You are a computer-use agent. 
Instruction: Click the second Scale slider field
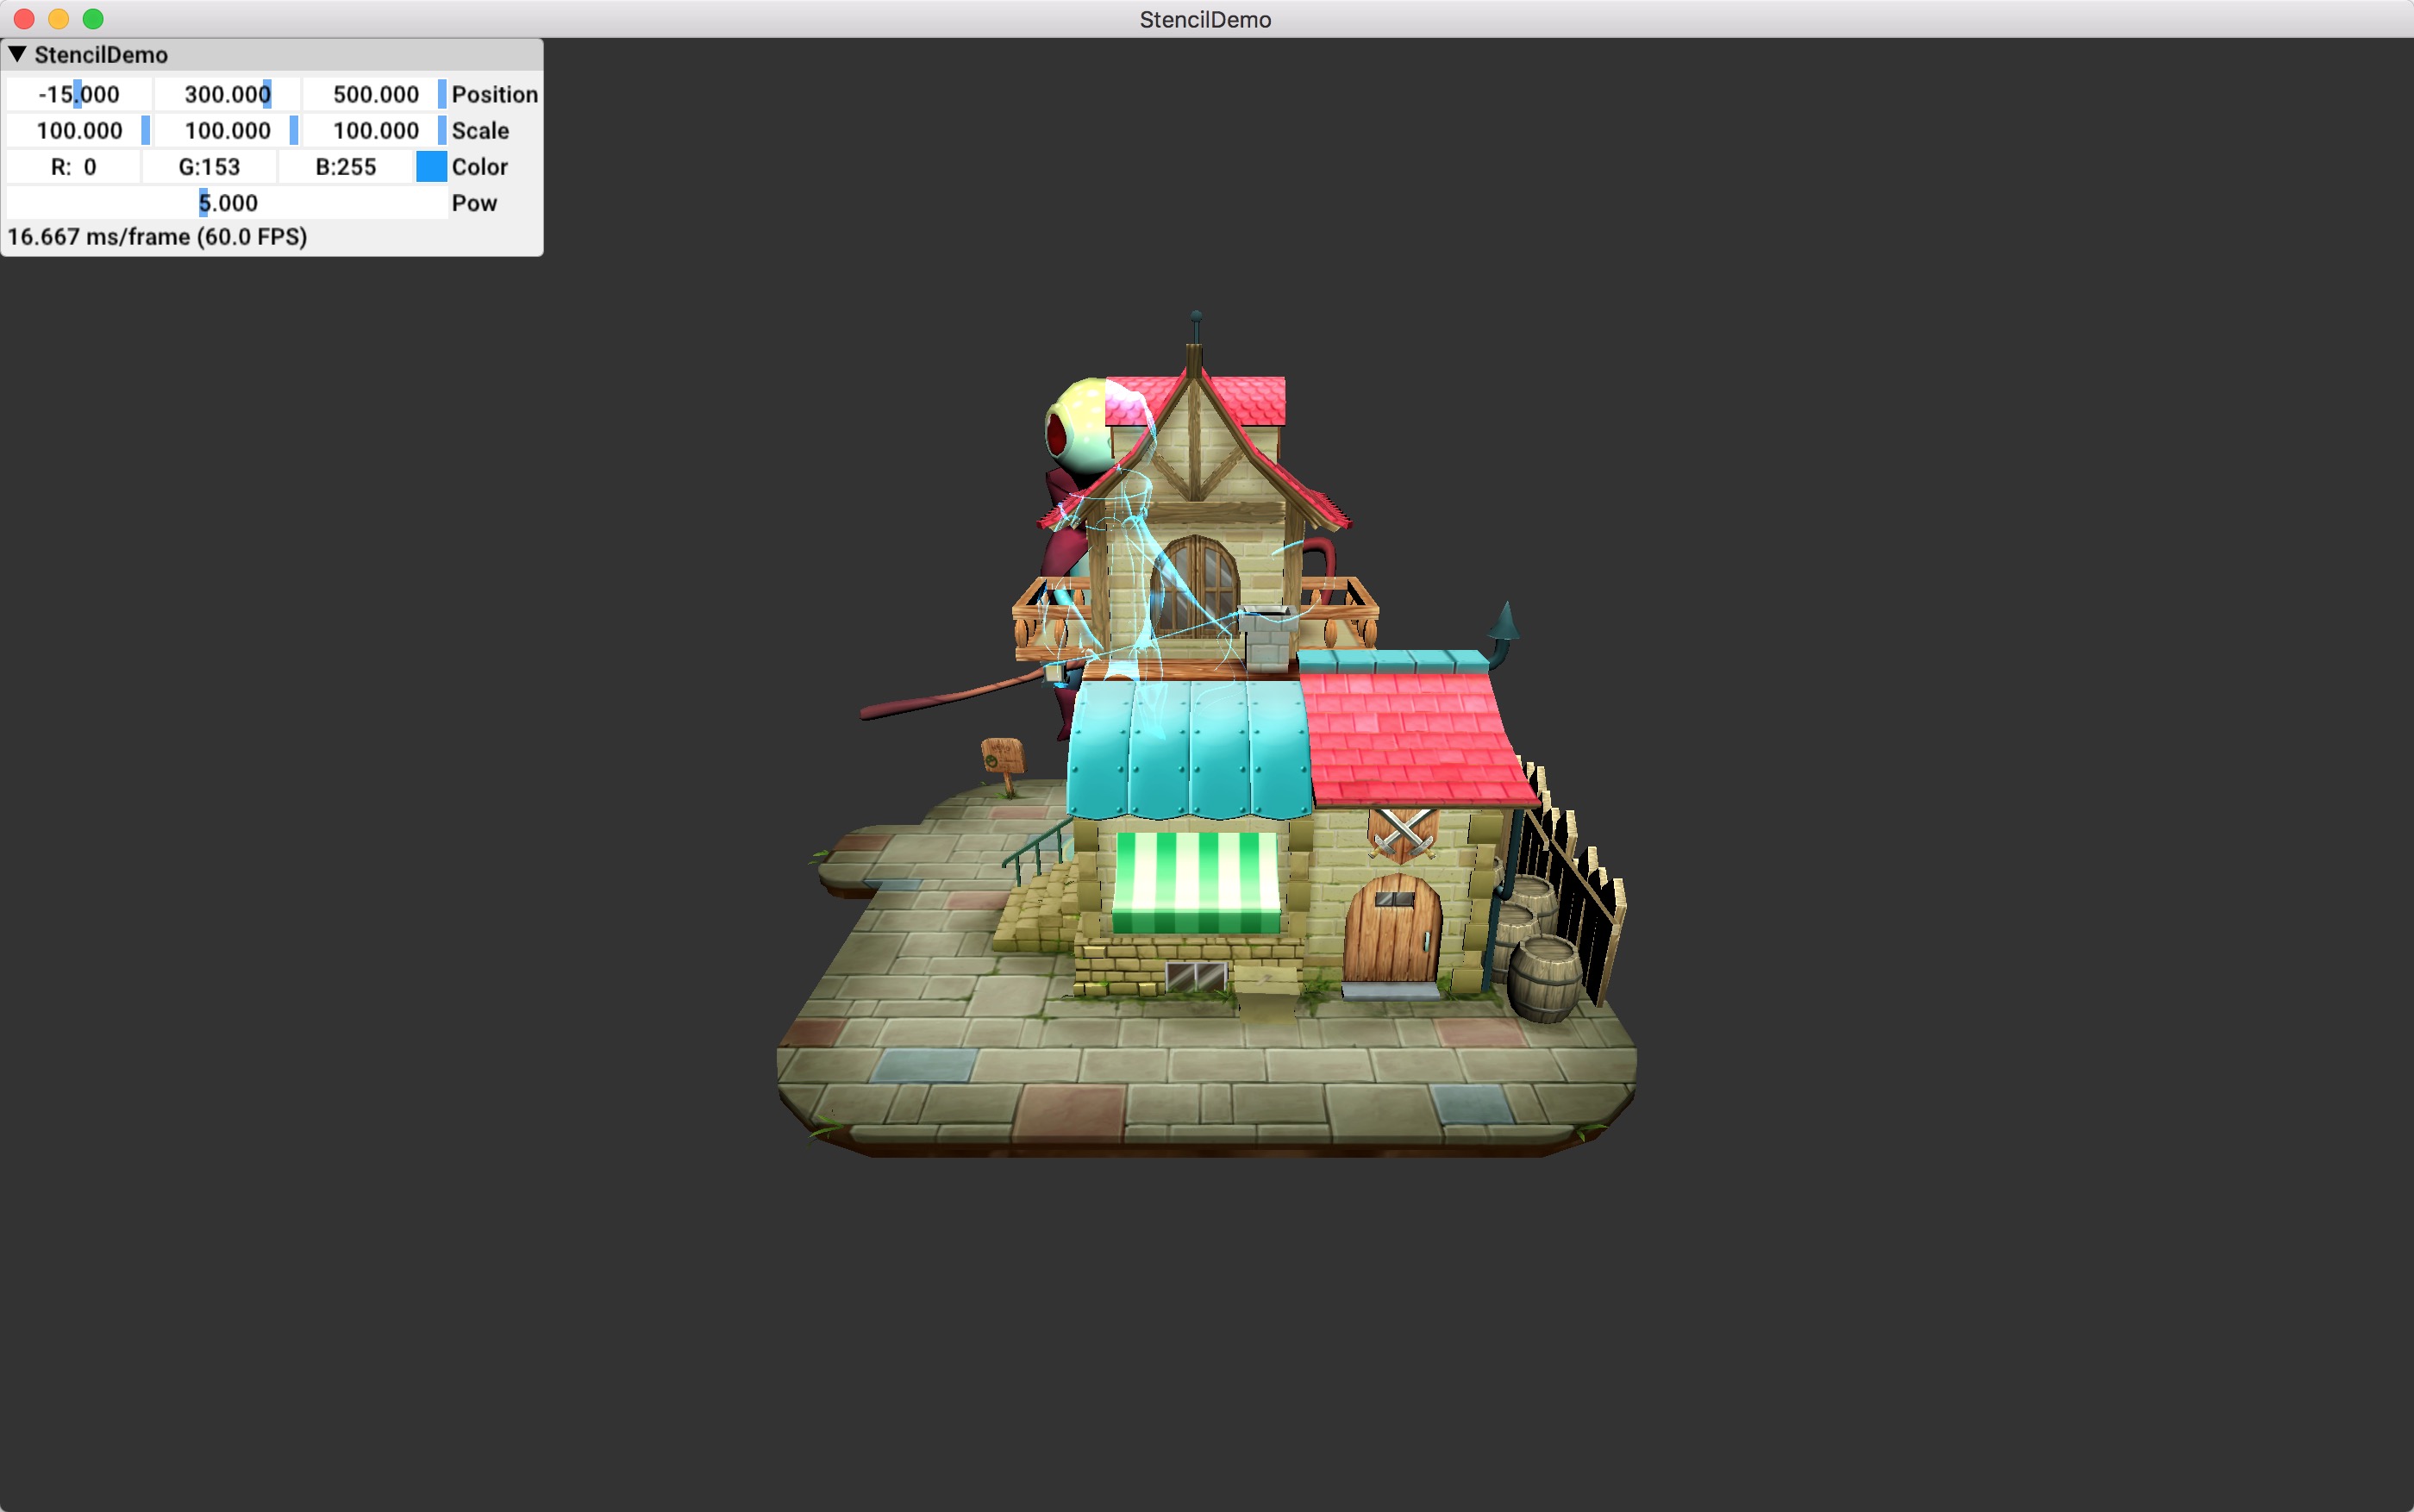[227, 130]
